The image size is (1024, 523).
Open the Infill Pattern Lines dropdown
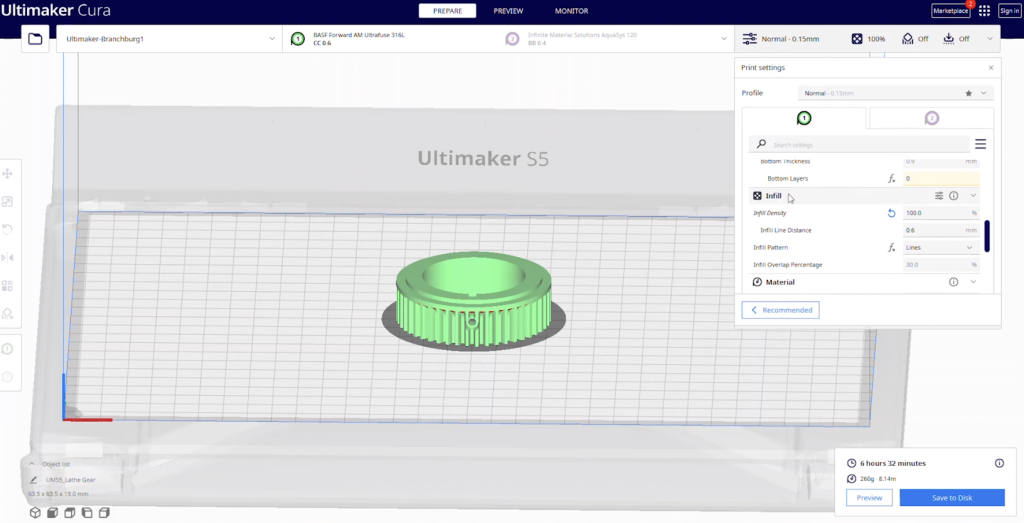tap(941, 247)
